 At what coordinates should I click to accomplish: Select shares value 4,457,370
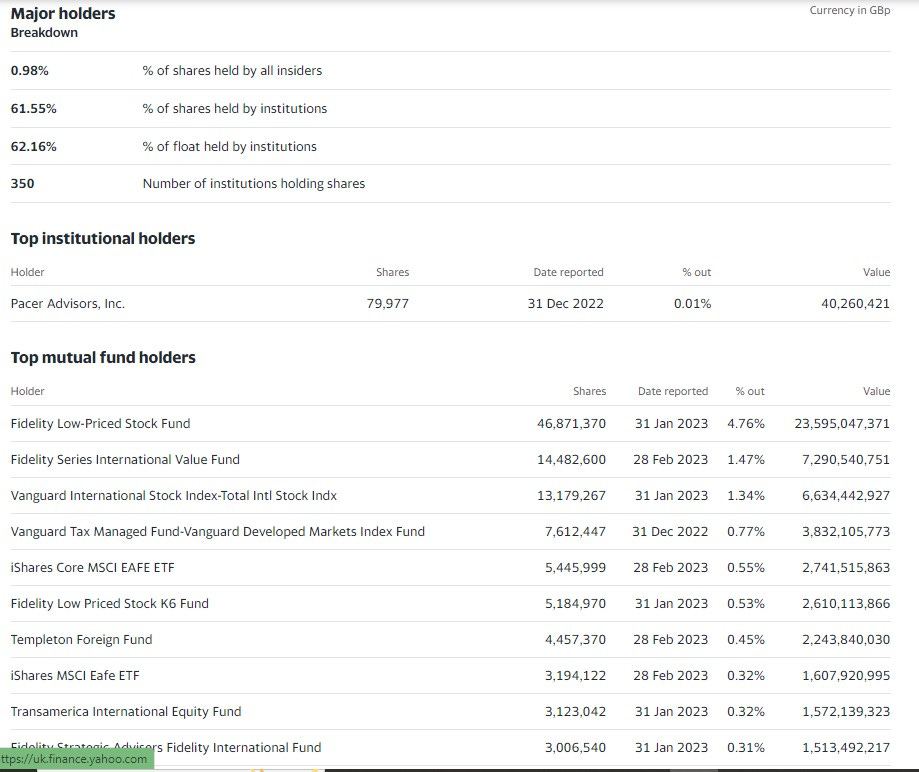point(575,640)
